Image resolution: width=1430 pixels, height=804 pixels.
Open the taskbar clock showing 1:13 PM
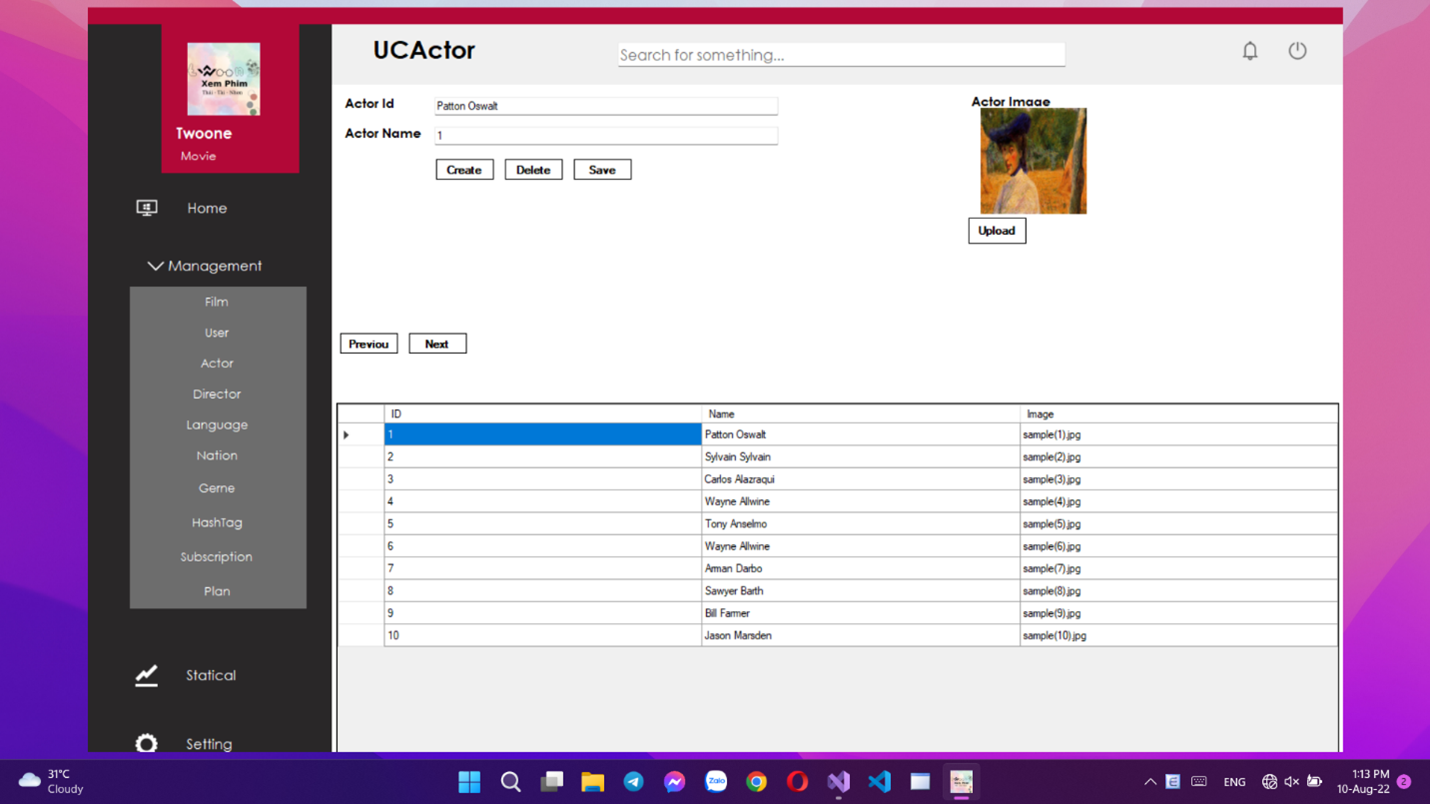coord(1363,782)
